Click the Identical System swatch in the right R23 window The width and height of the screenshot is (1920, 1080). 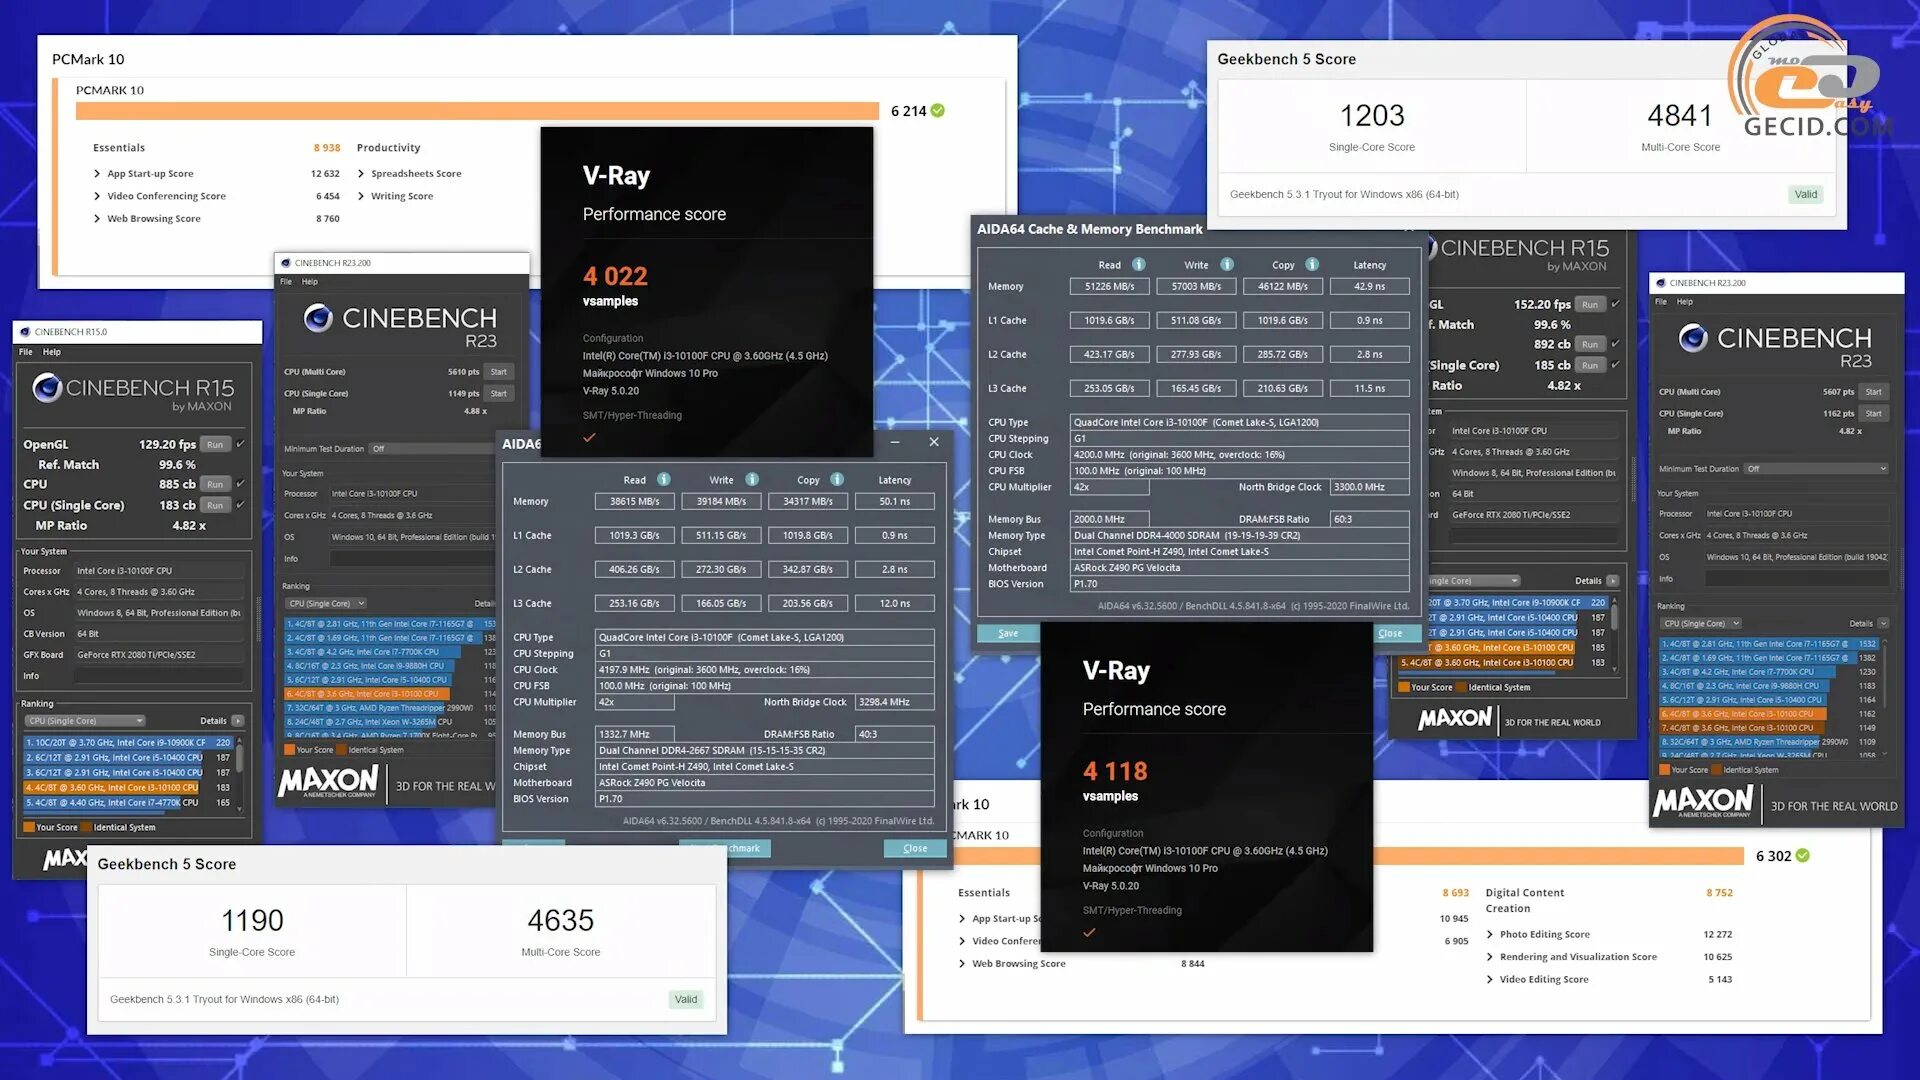(x=1717, y=770)
